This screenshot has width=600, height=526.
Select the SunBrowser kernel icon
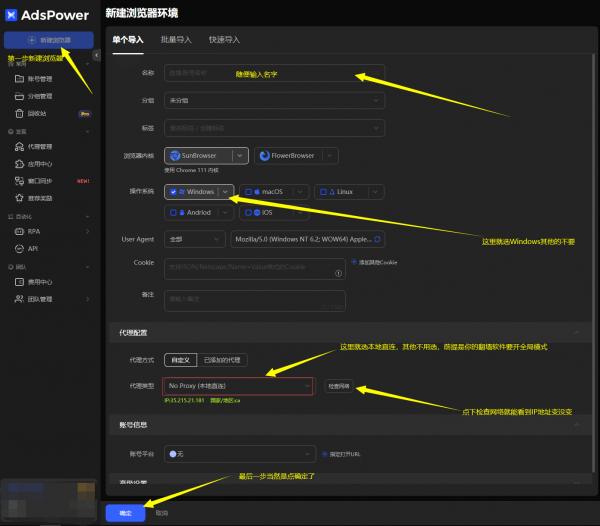coord(174,156)
